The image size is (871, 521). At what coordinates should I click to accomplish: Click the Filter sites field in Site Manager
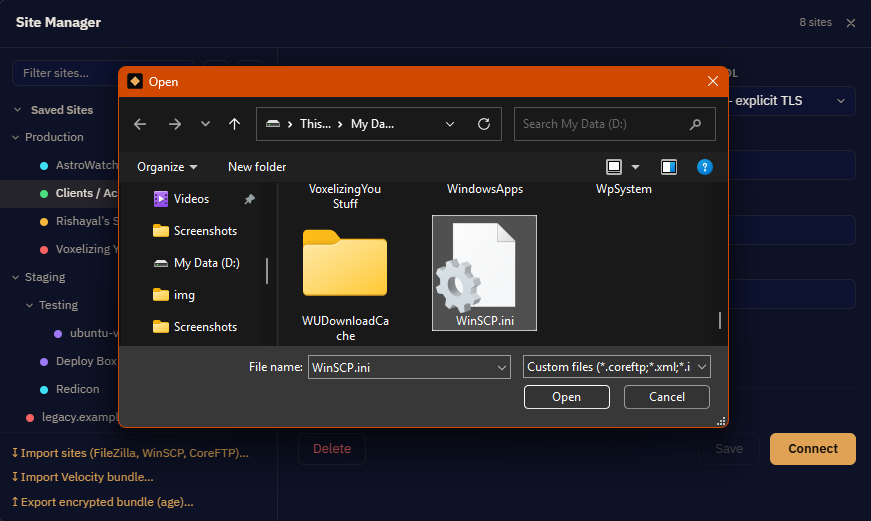(x=103, y=73)
